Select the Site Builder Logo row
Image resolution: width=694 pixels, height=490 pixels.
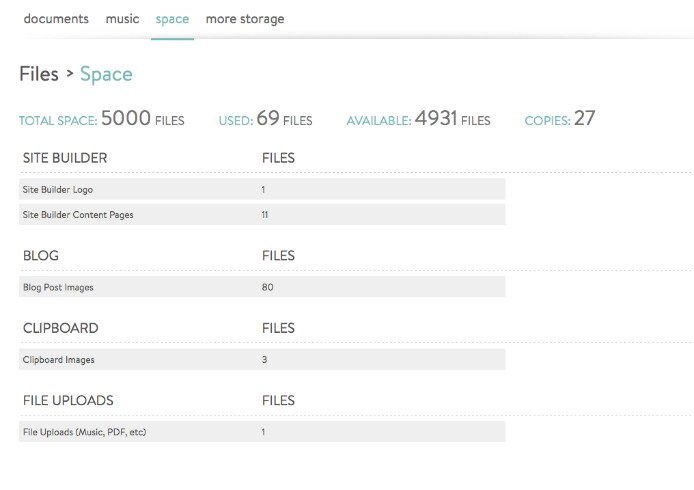pyautogui.click(x=262, y=189)
